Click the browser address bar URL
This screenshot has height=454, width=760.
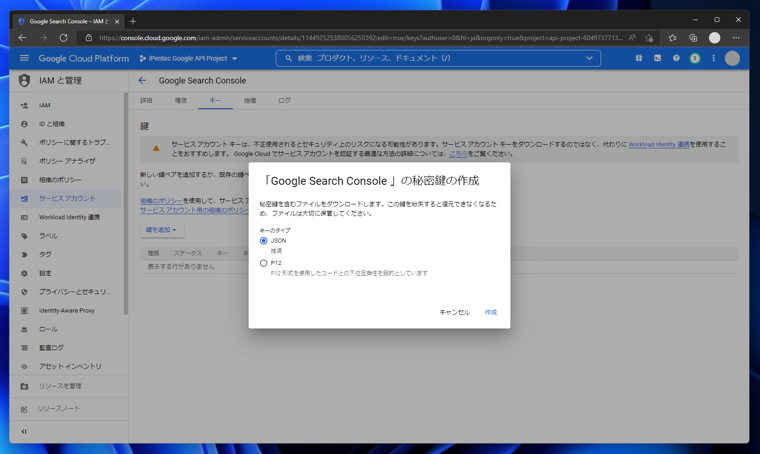(x=361, y=38)
